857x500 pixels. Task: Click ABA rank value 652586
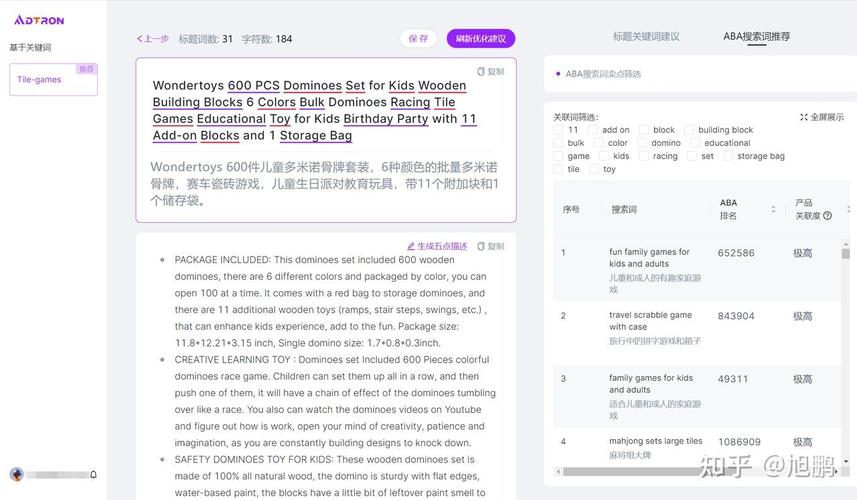coord(736,253)
